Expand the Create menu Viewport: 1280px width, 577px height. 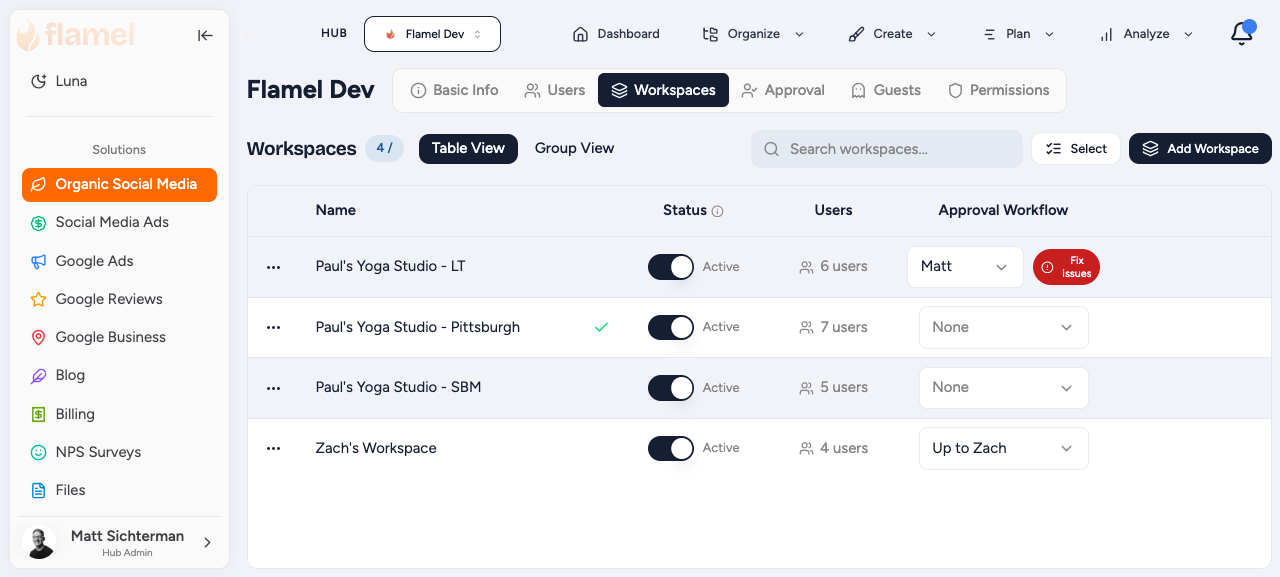pos(892,34)
